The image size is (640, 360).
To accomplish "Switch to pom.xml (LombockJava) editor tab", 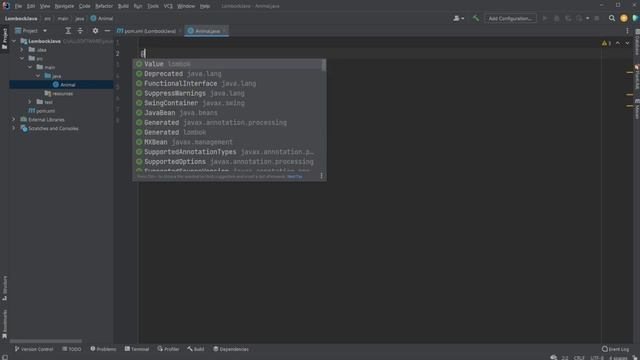I will (x=149, y=31).
